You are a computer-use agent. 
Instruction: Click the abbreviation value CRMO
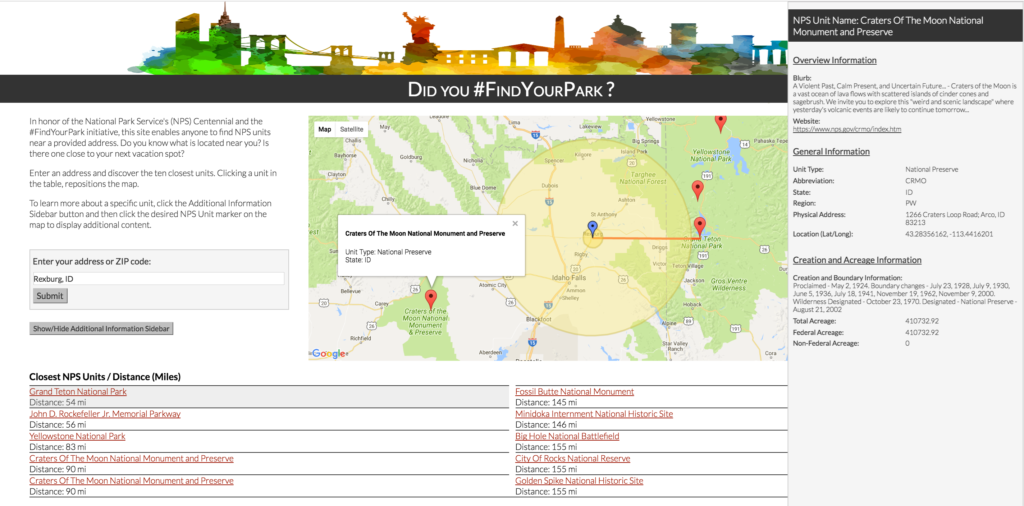pos(916,181)
